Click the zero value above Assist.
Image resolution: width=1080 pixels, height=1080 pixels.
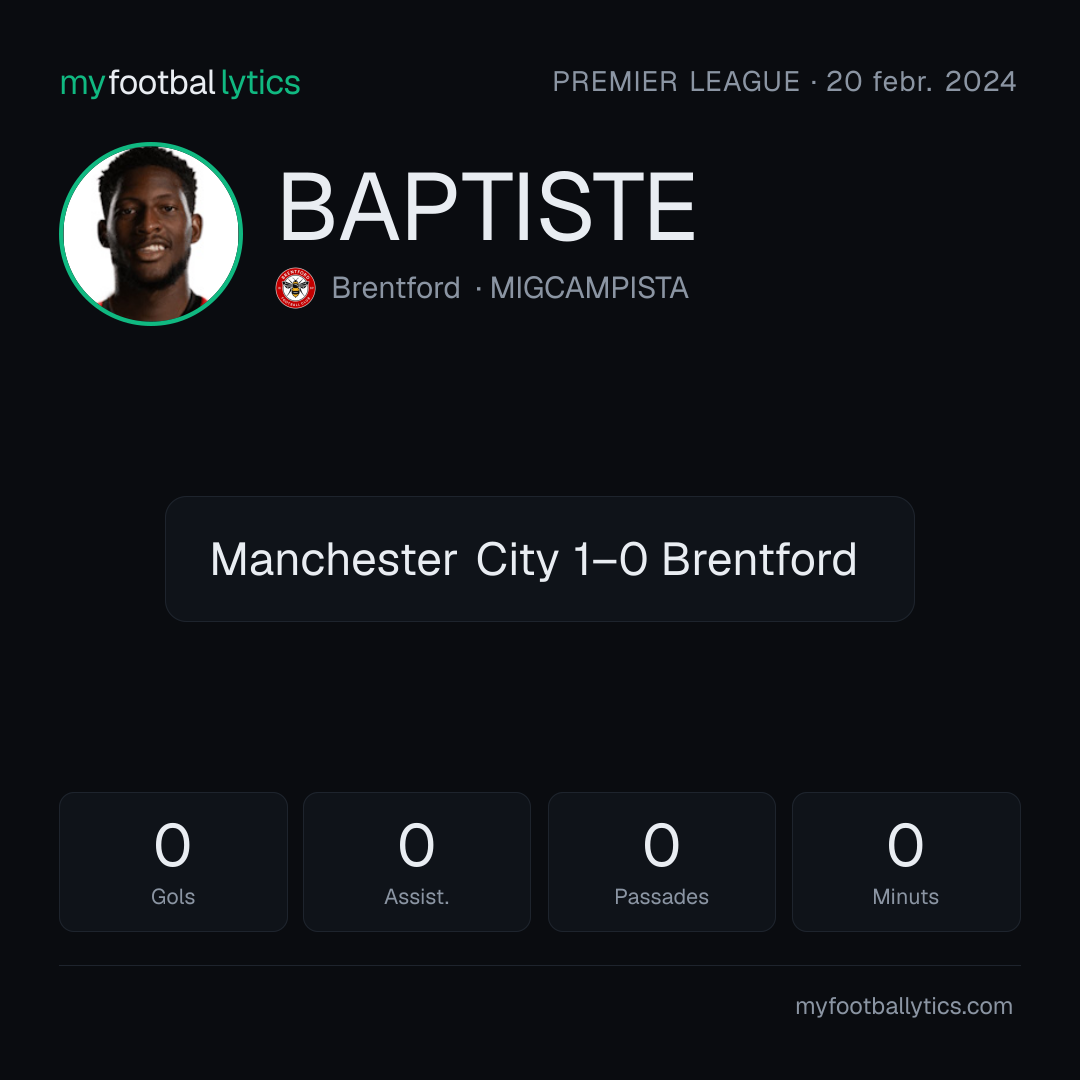tap(417, 845)
